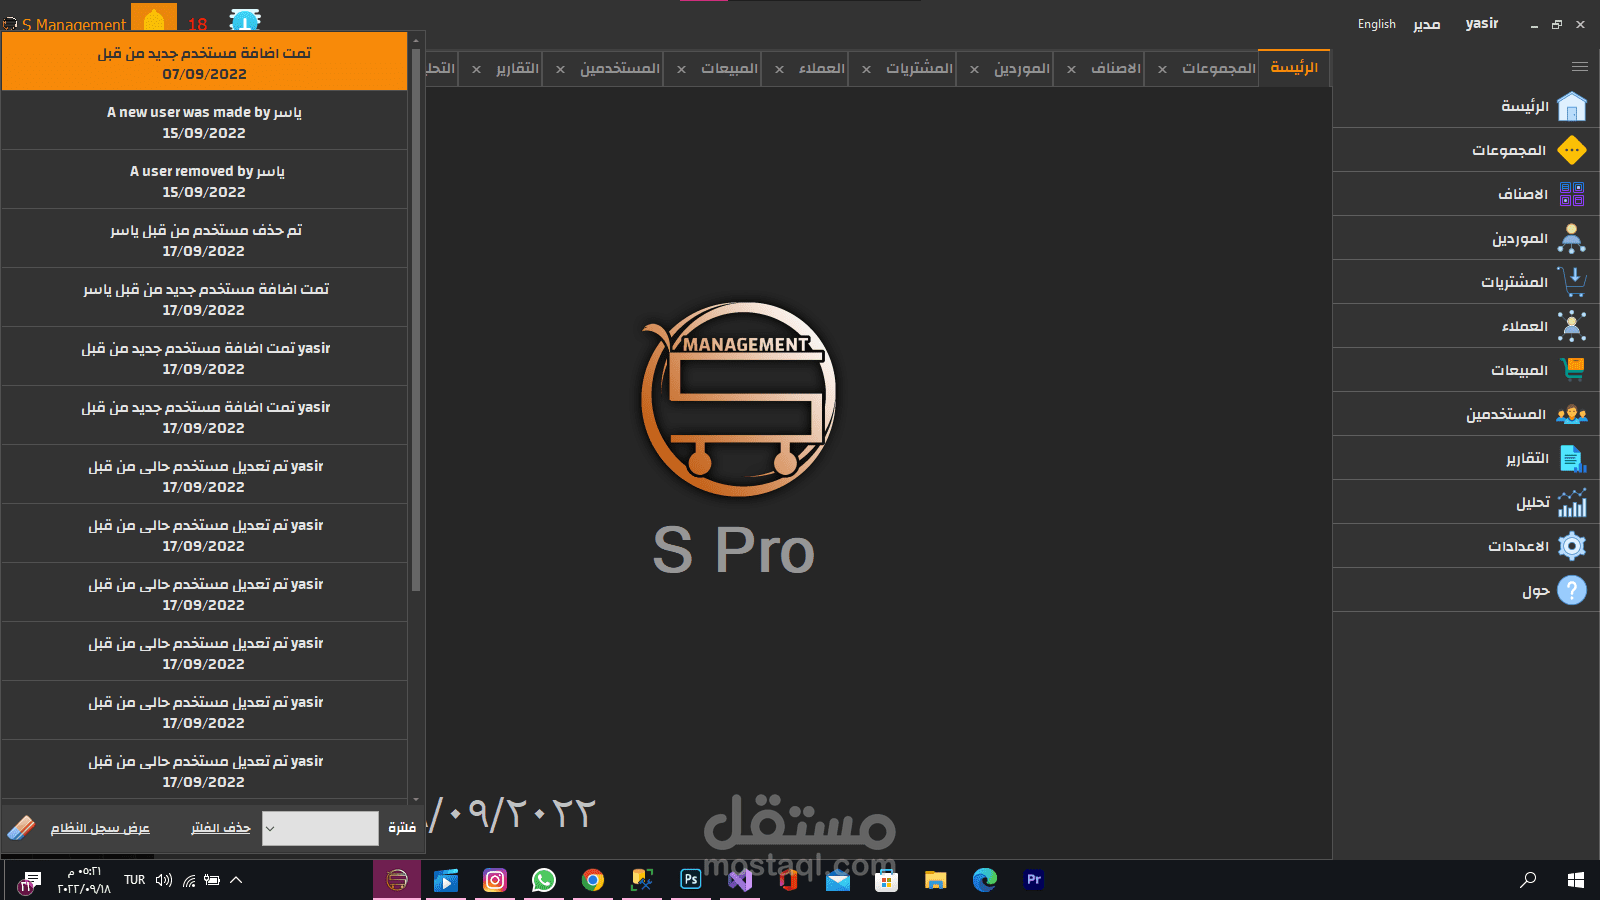Click the TUR input language indicator
Screen dimensions: 1600x900
[x=135, y=880]
